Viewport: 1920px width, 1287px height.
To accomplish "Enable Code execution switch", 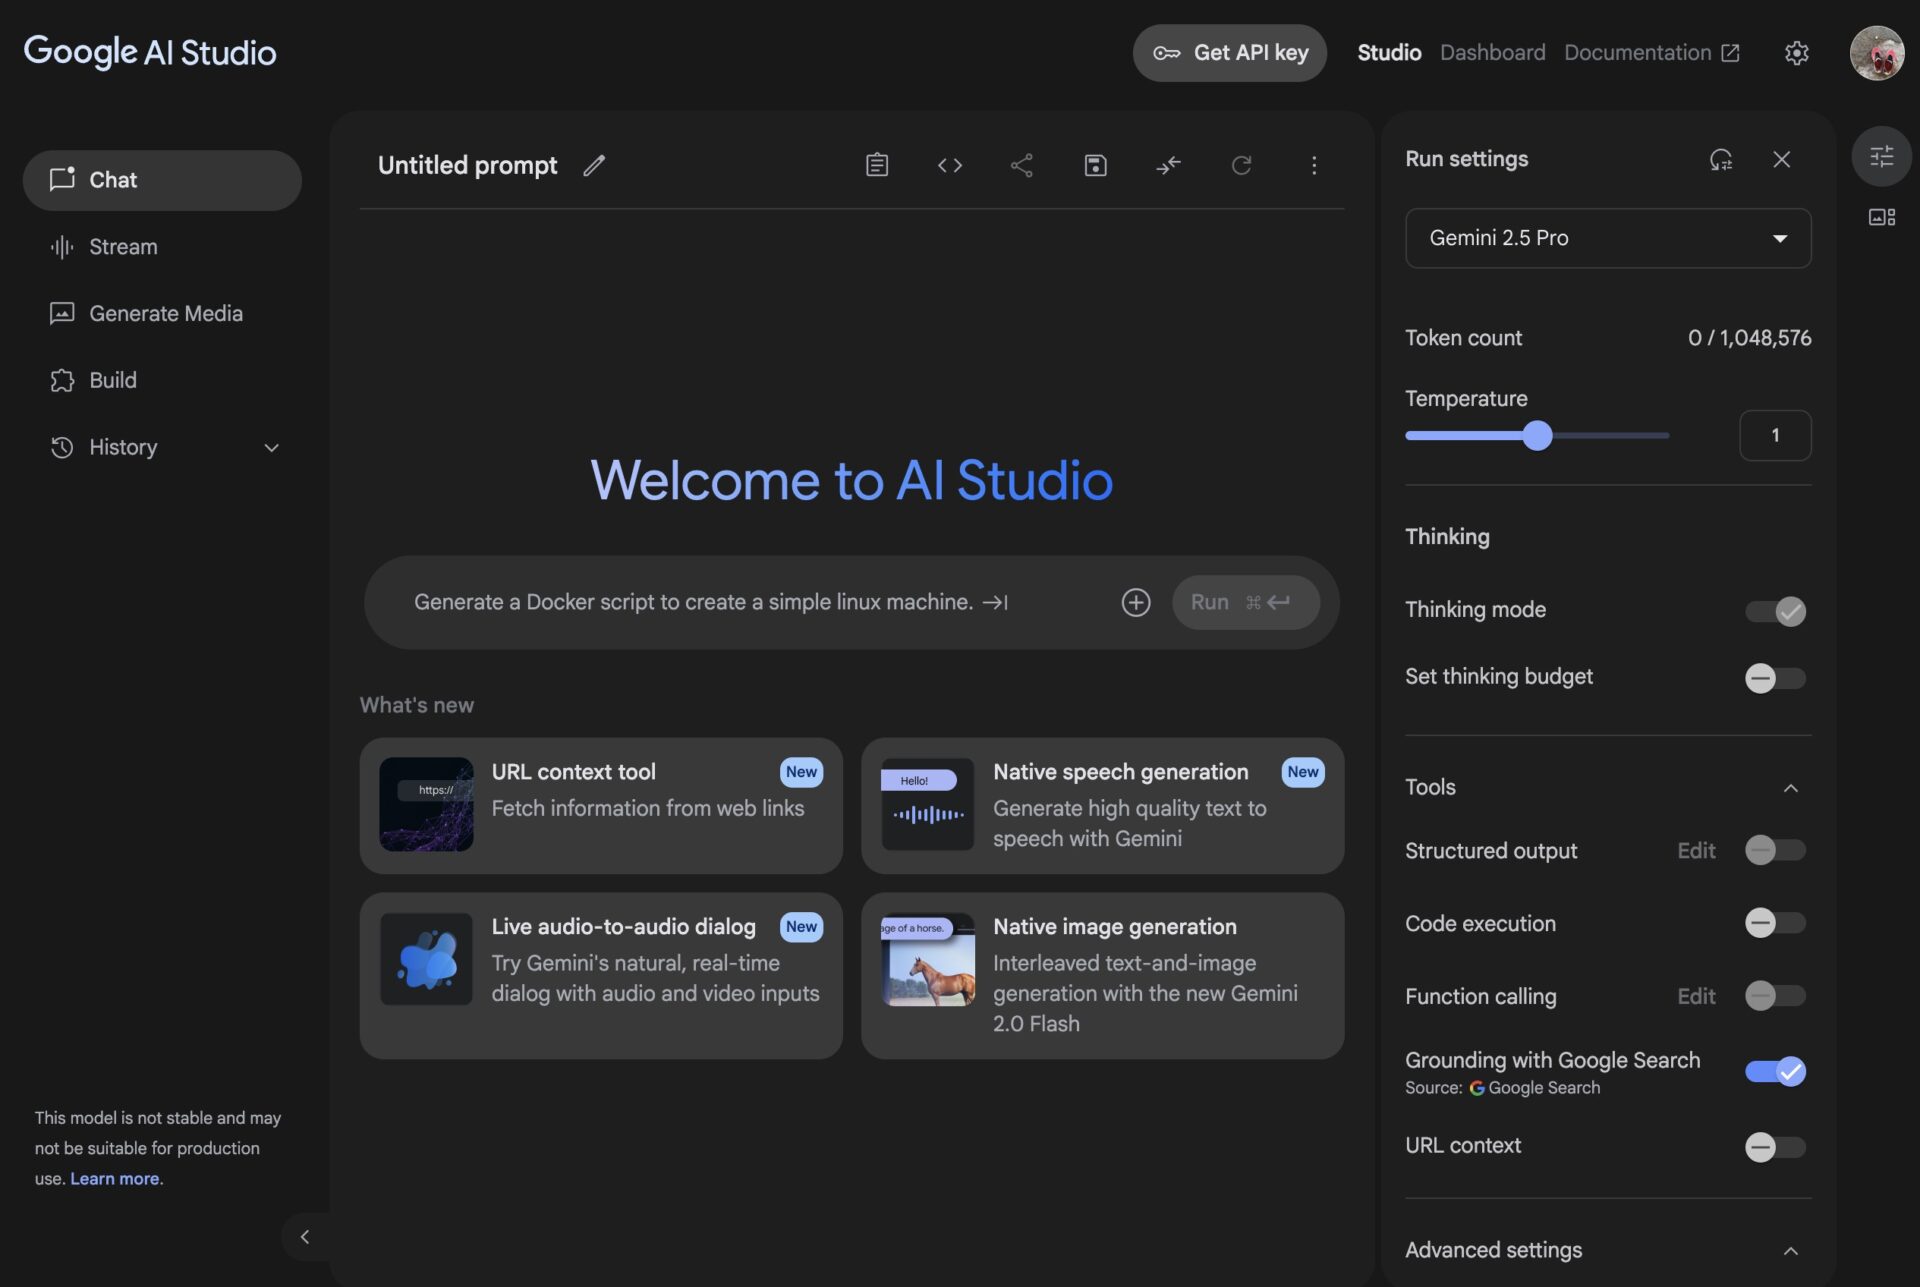I will point(1776,923).
